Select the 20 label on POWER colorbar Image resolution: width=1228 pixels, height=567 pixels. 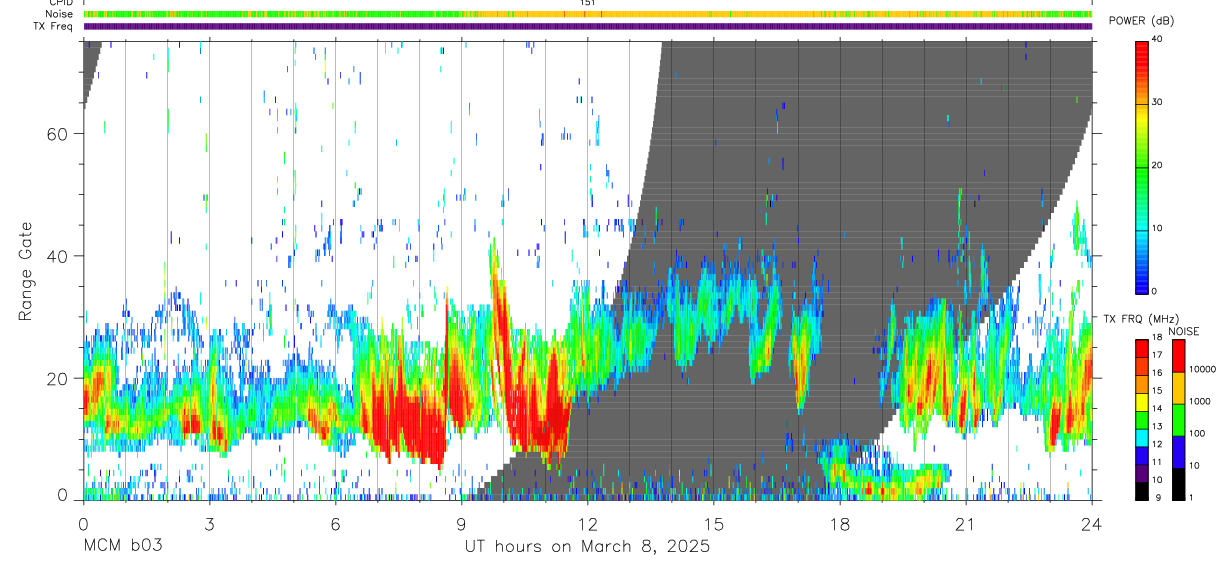coord(1158,165)
